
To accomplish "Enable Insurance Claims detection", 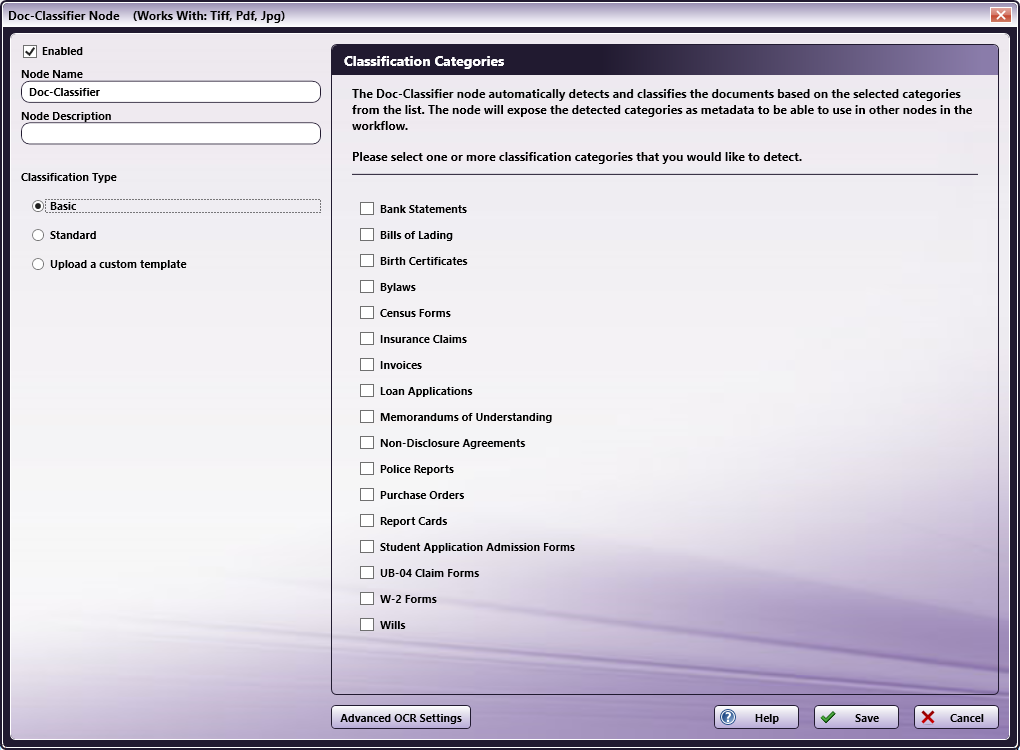I will click(367, 339).
